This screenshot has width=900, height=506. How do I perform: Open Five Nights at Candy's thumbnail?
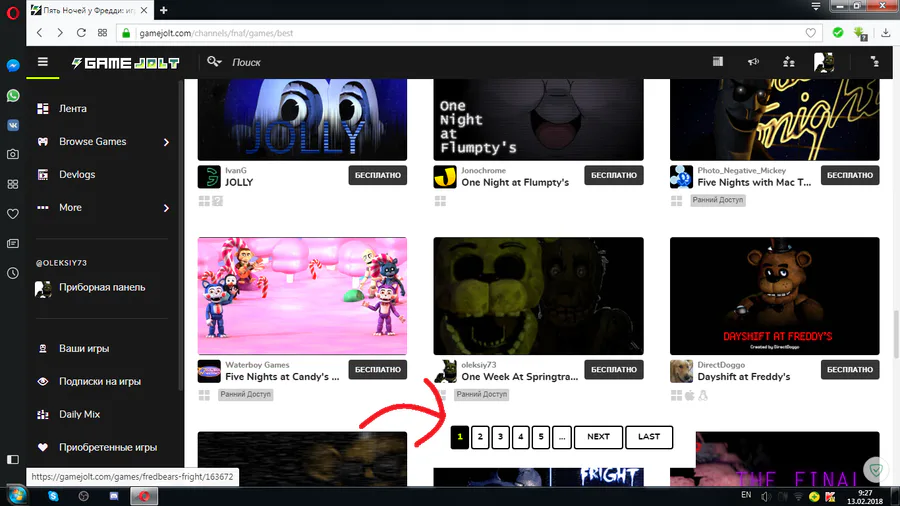point(302,296)
